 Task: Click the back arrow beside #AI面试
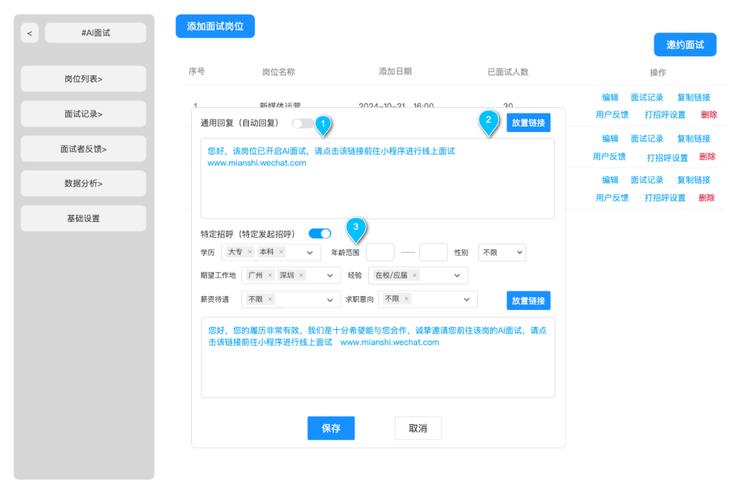coord(30,34)
